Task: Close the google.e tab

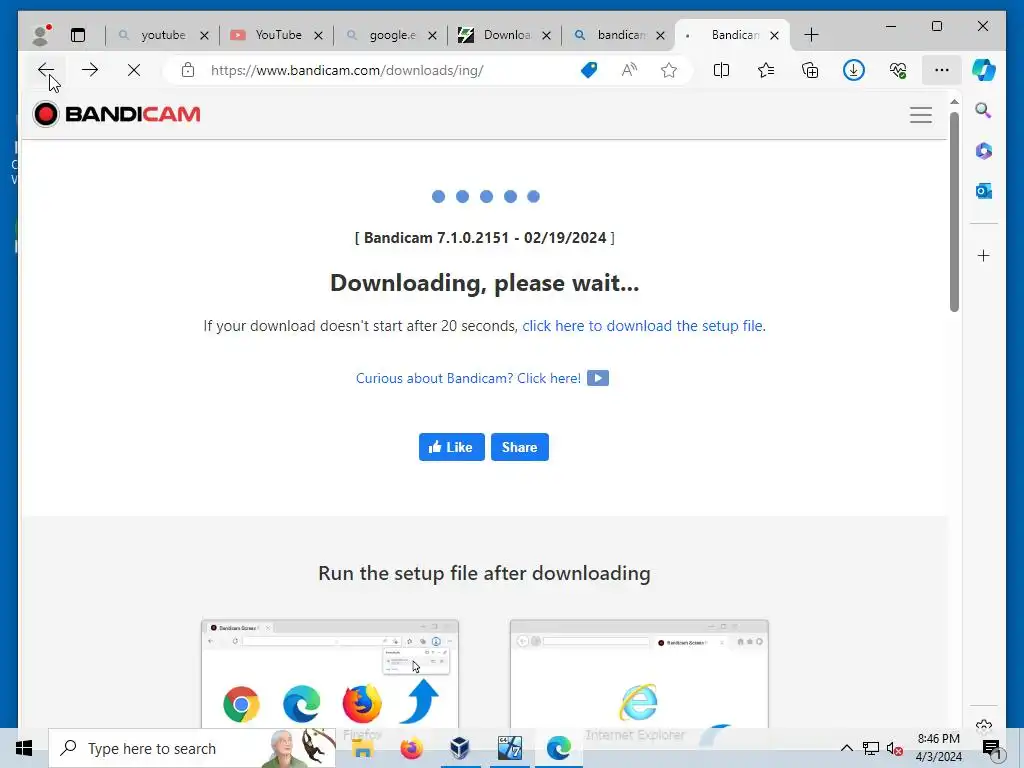Action: point(432,35)
